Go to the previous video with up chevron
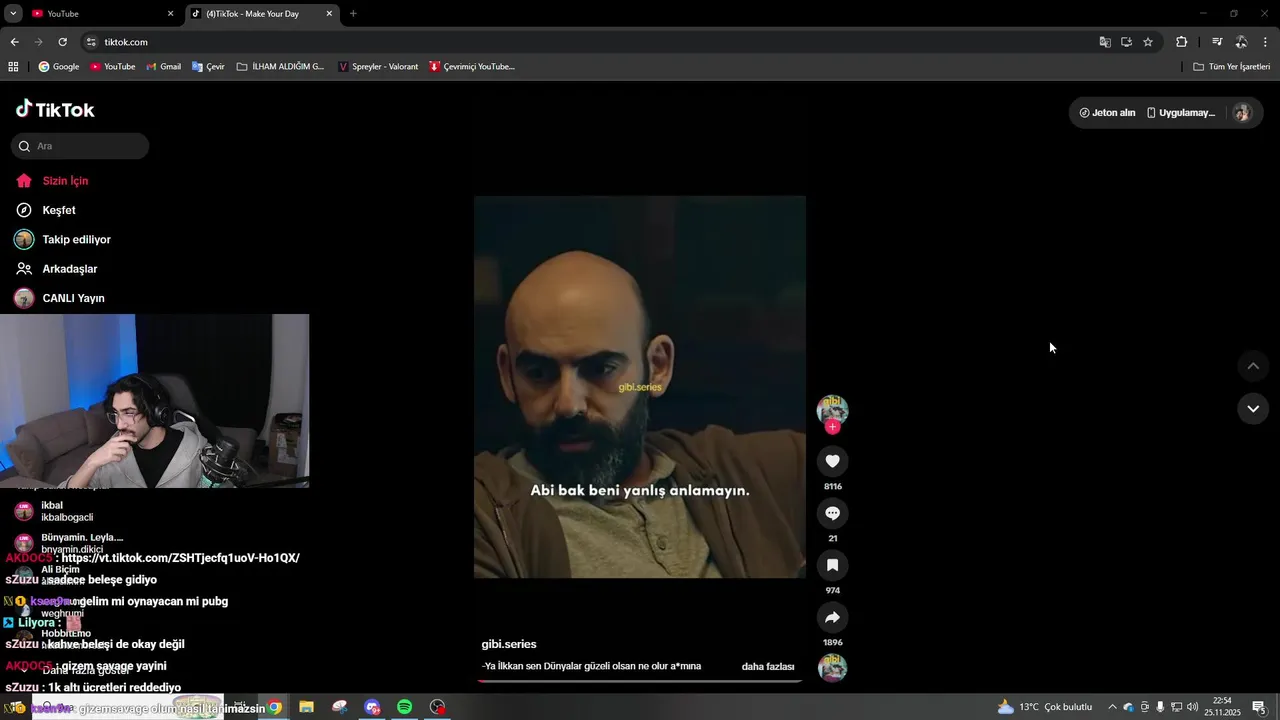The image size is (1280, 720). 1253,366
